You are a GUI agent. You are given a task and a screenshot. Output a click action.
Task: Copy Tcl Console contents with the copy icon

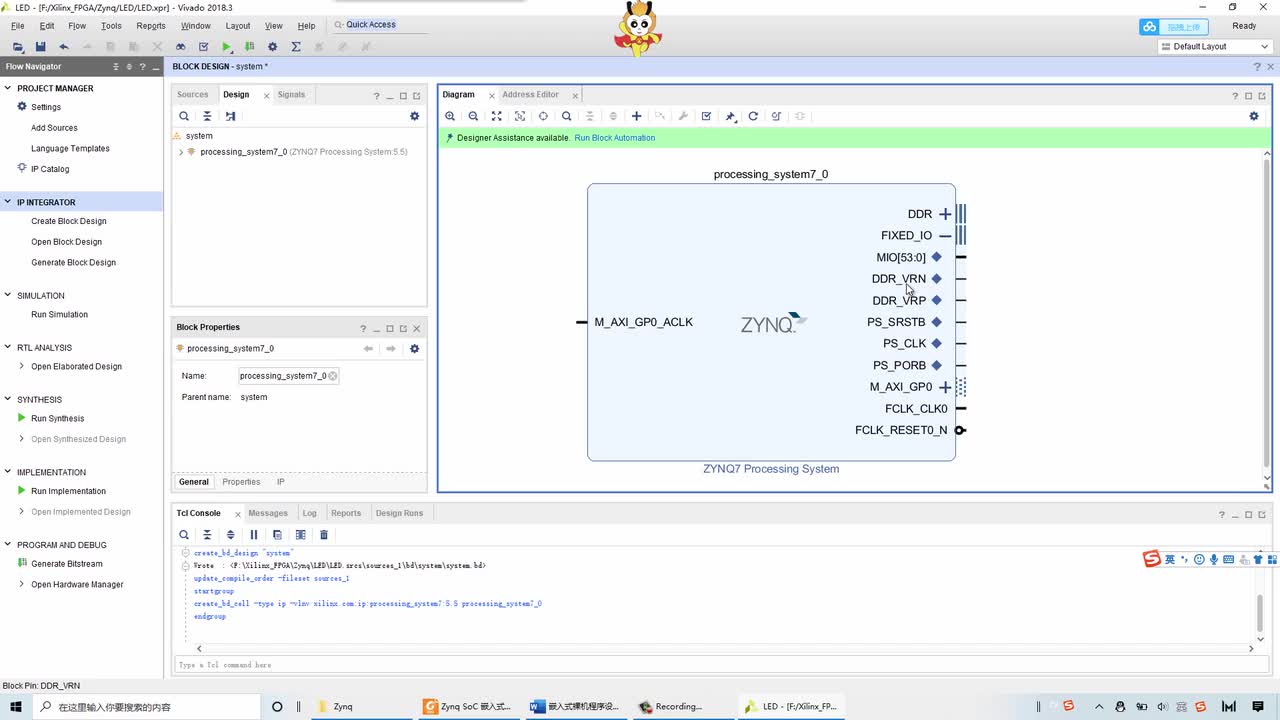(277, 535)
